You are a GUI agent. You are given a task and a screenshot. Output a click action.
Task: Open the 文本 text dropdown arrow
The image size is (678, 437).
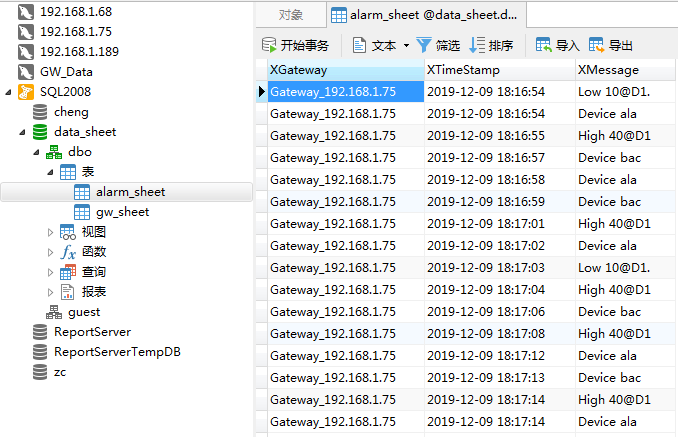406,45
